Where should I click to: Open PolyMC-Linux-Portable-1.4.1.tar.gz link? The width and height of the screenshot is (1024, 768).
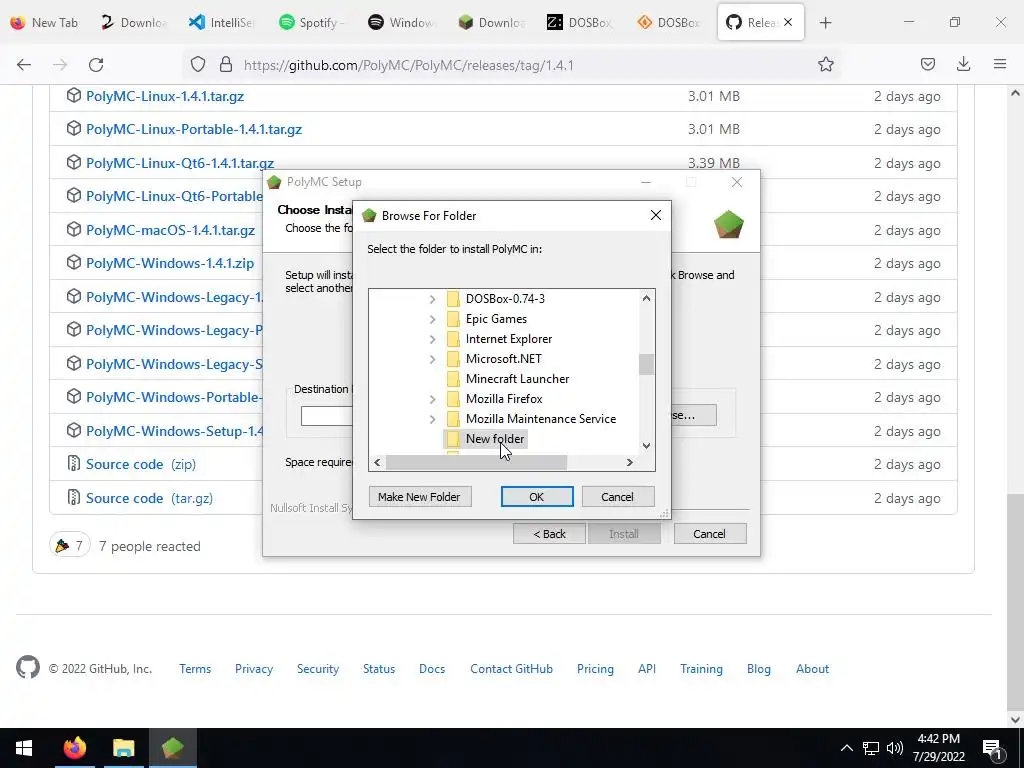coord(194,129)
